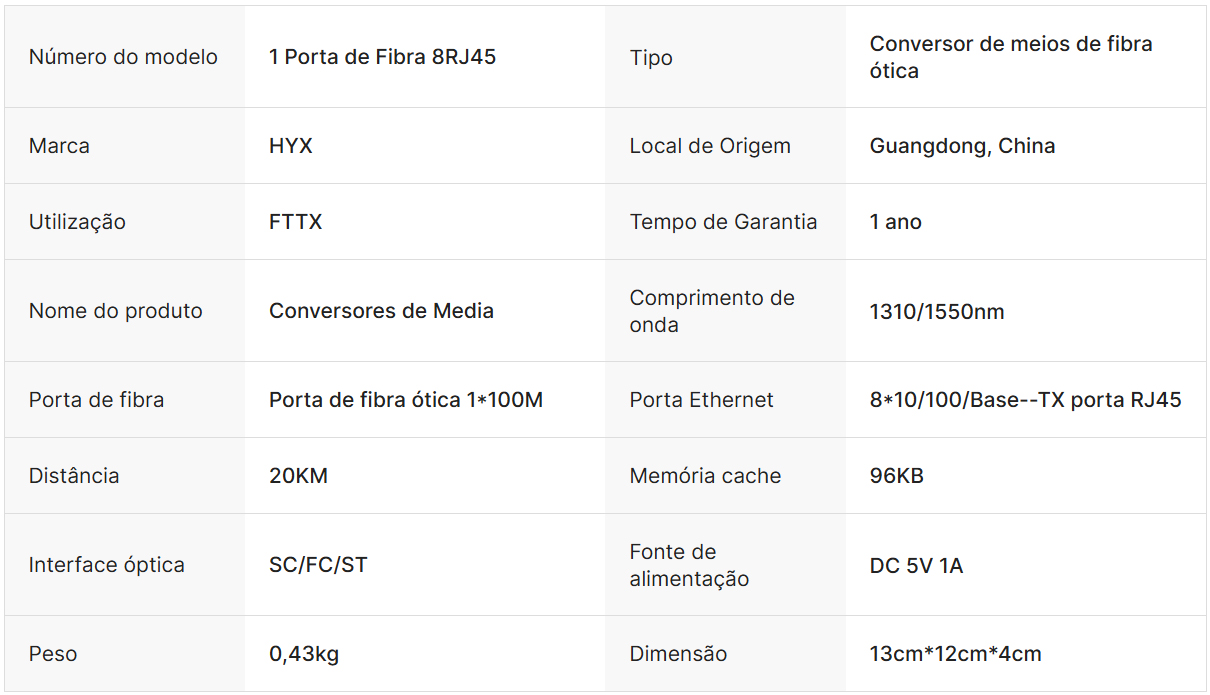
Task: Click the FTTX utilization value
Action: coord(296,222)
